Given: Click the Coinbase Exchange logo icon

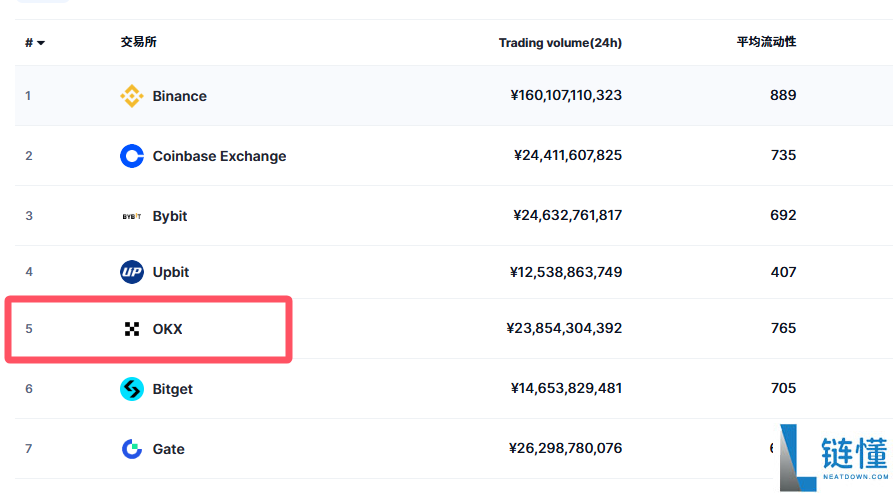Looking at the screenshot, I should (x=132, y=156).
